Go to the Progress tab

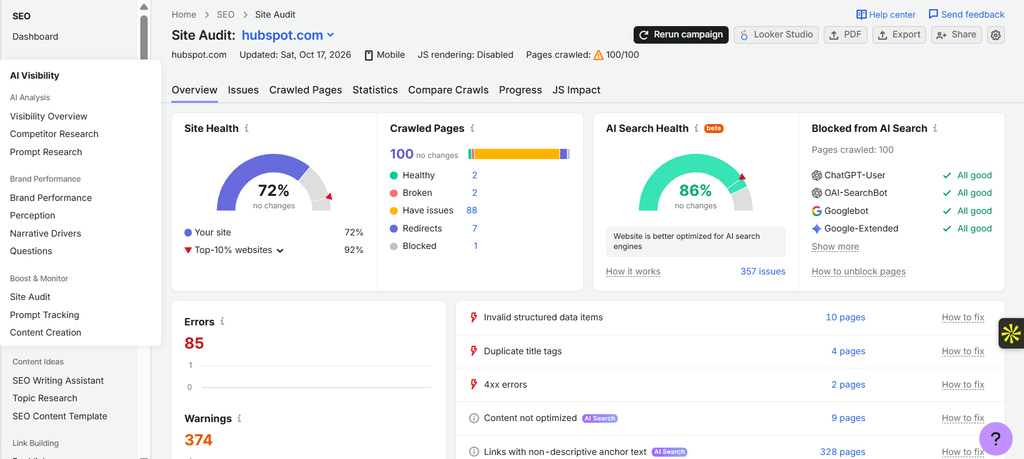[x=520, y=90]
